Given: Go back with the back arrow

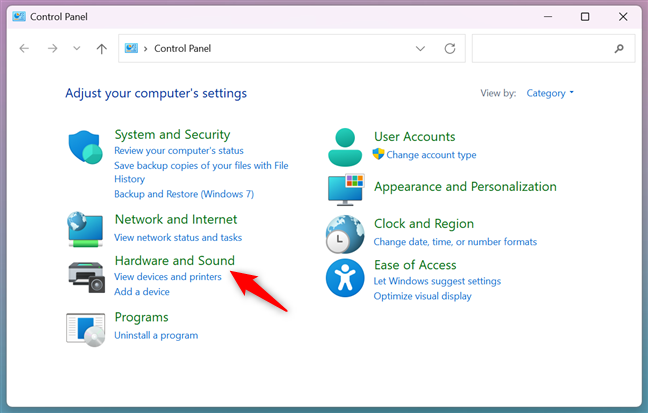Looking at the screenshot, I should 24,48.
